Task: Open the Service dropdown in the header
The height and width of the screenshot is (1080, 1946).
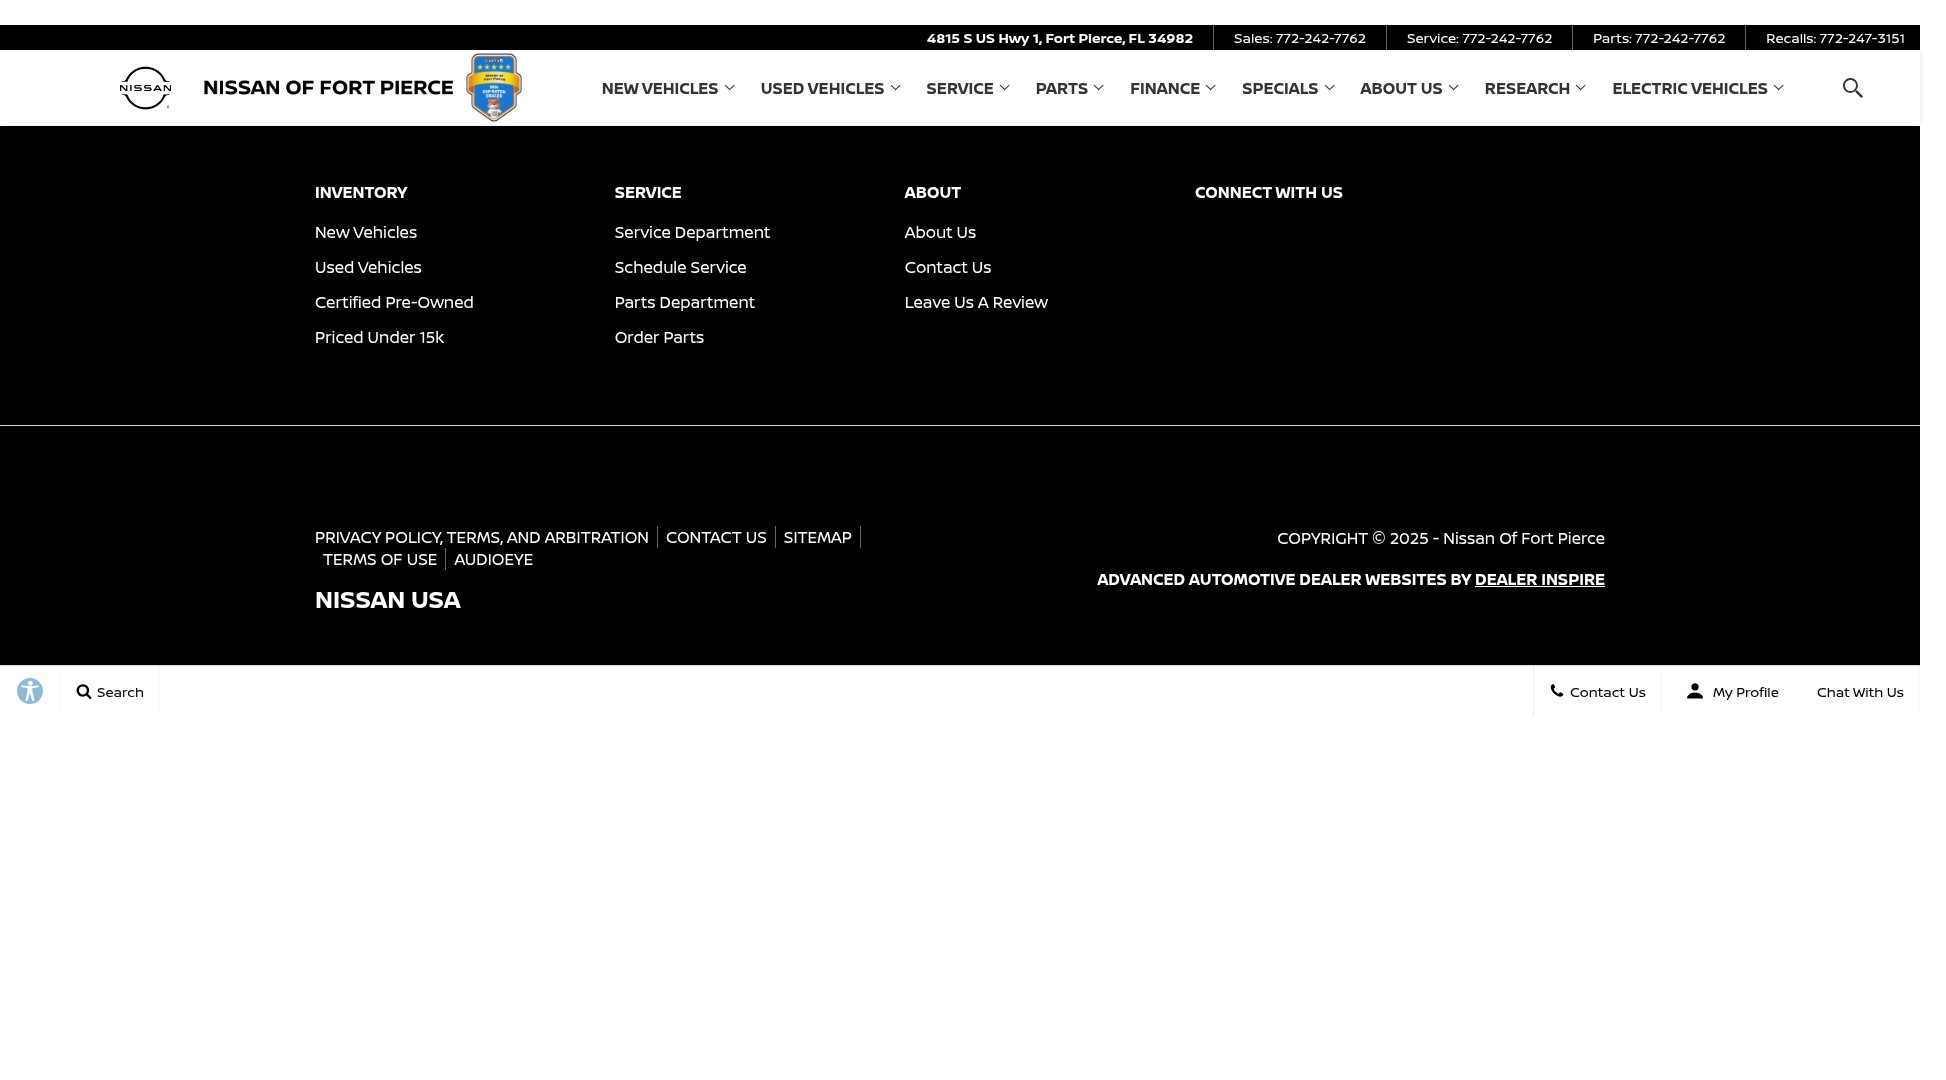Action: tap(967, 88)
